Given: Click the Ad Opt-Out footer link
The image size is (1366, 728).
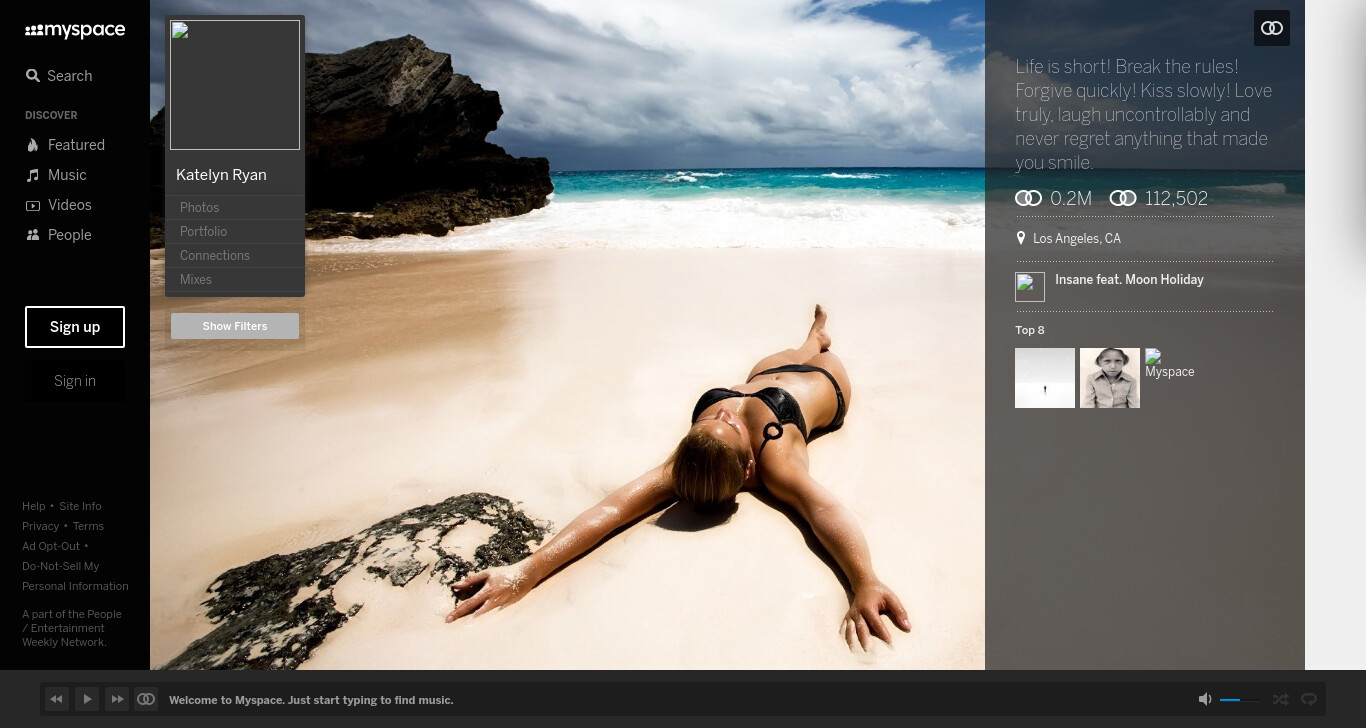Looking at the screenshot, I should click(x=51, y=546).
